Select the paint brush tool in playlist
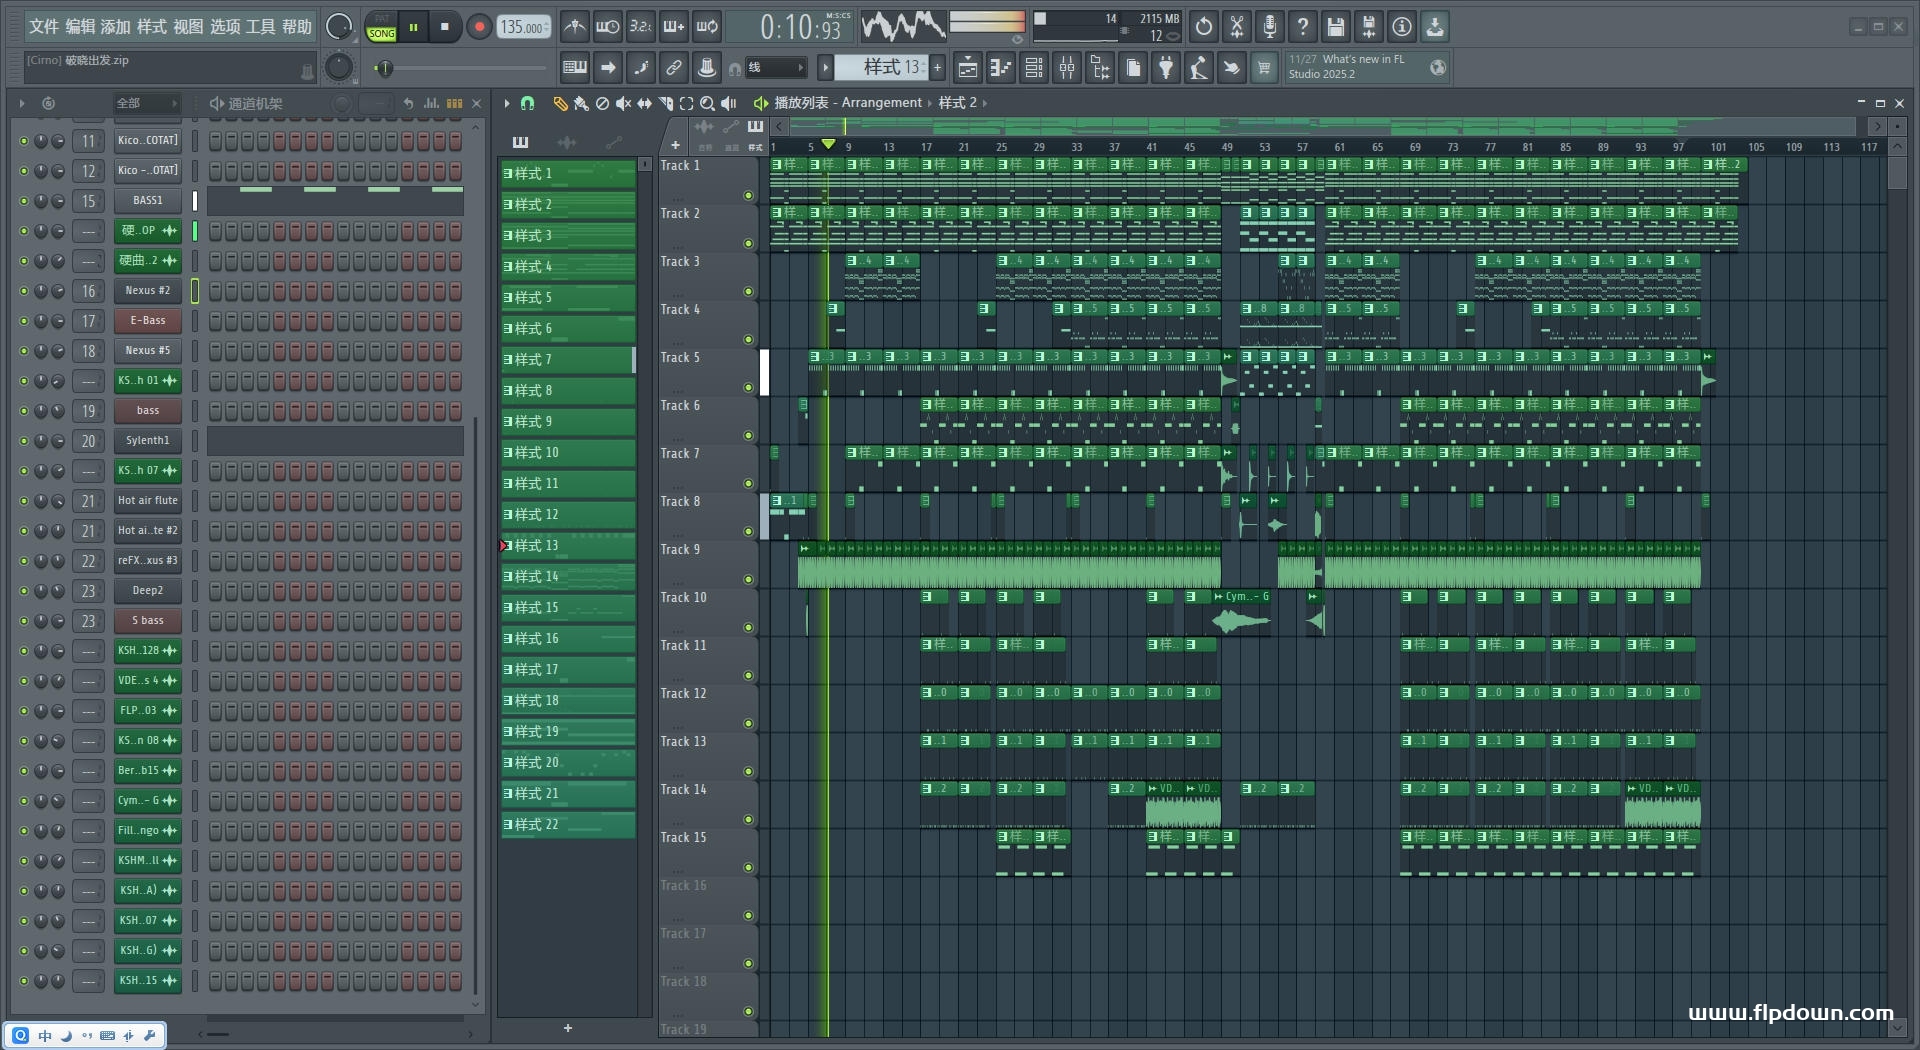 (x=581, y=103)
